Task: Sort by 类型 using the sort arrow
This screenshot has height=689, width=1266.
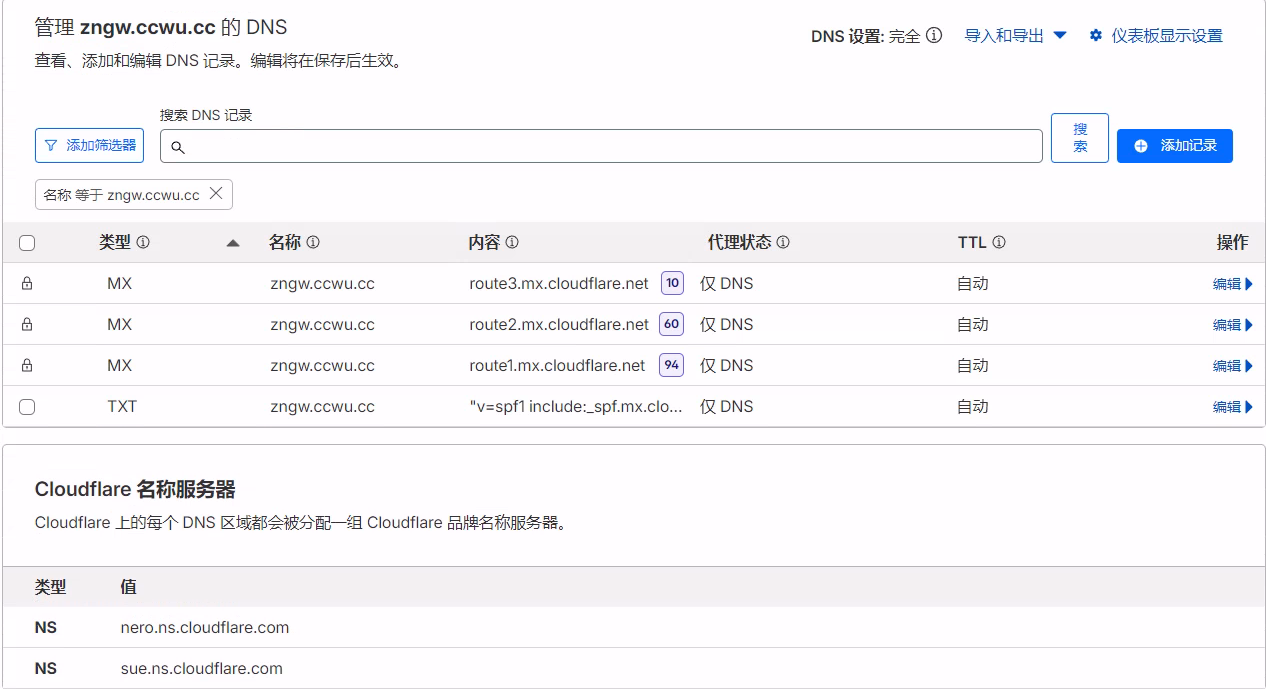Action: tap(233, 243)
